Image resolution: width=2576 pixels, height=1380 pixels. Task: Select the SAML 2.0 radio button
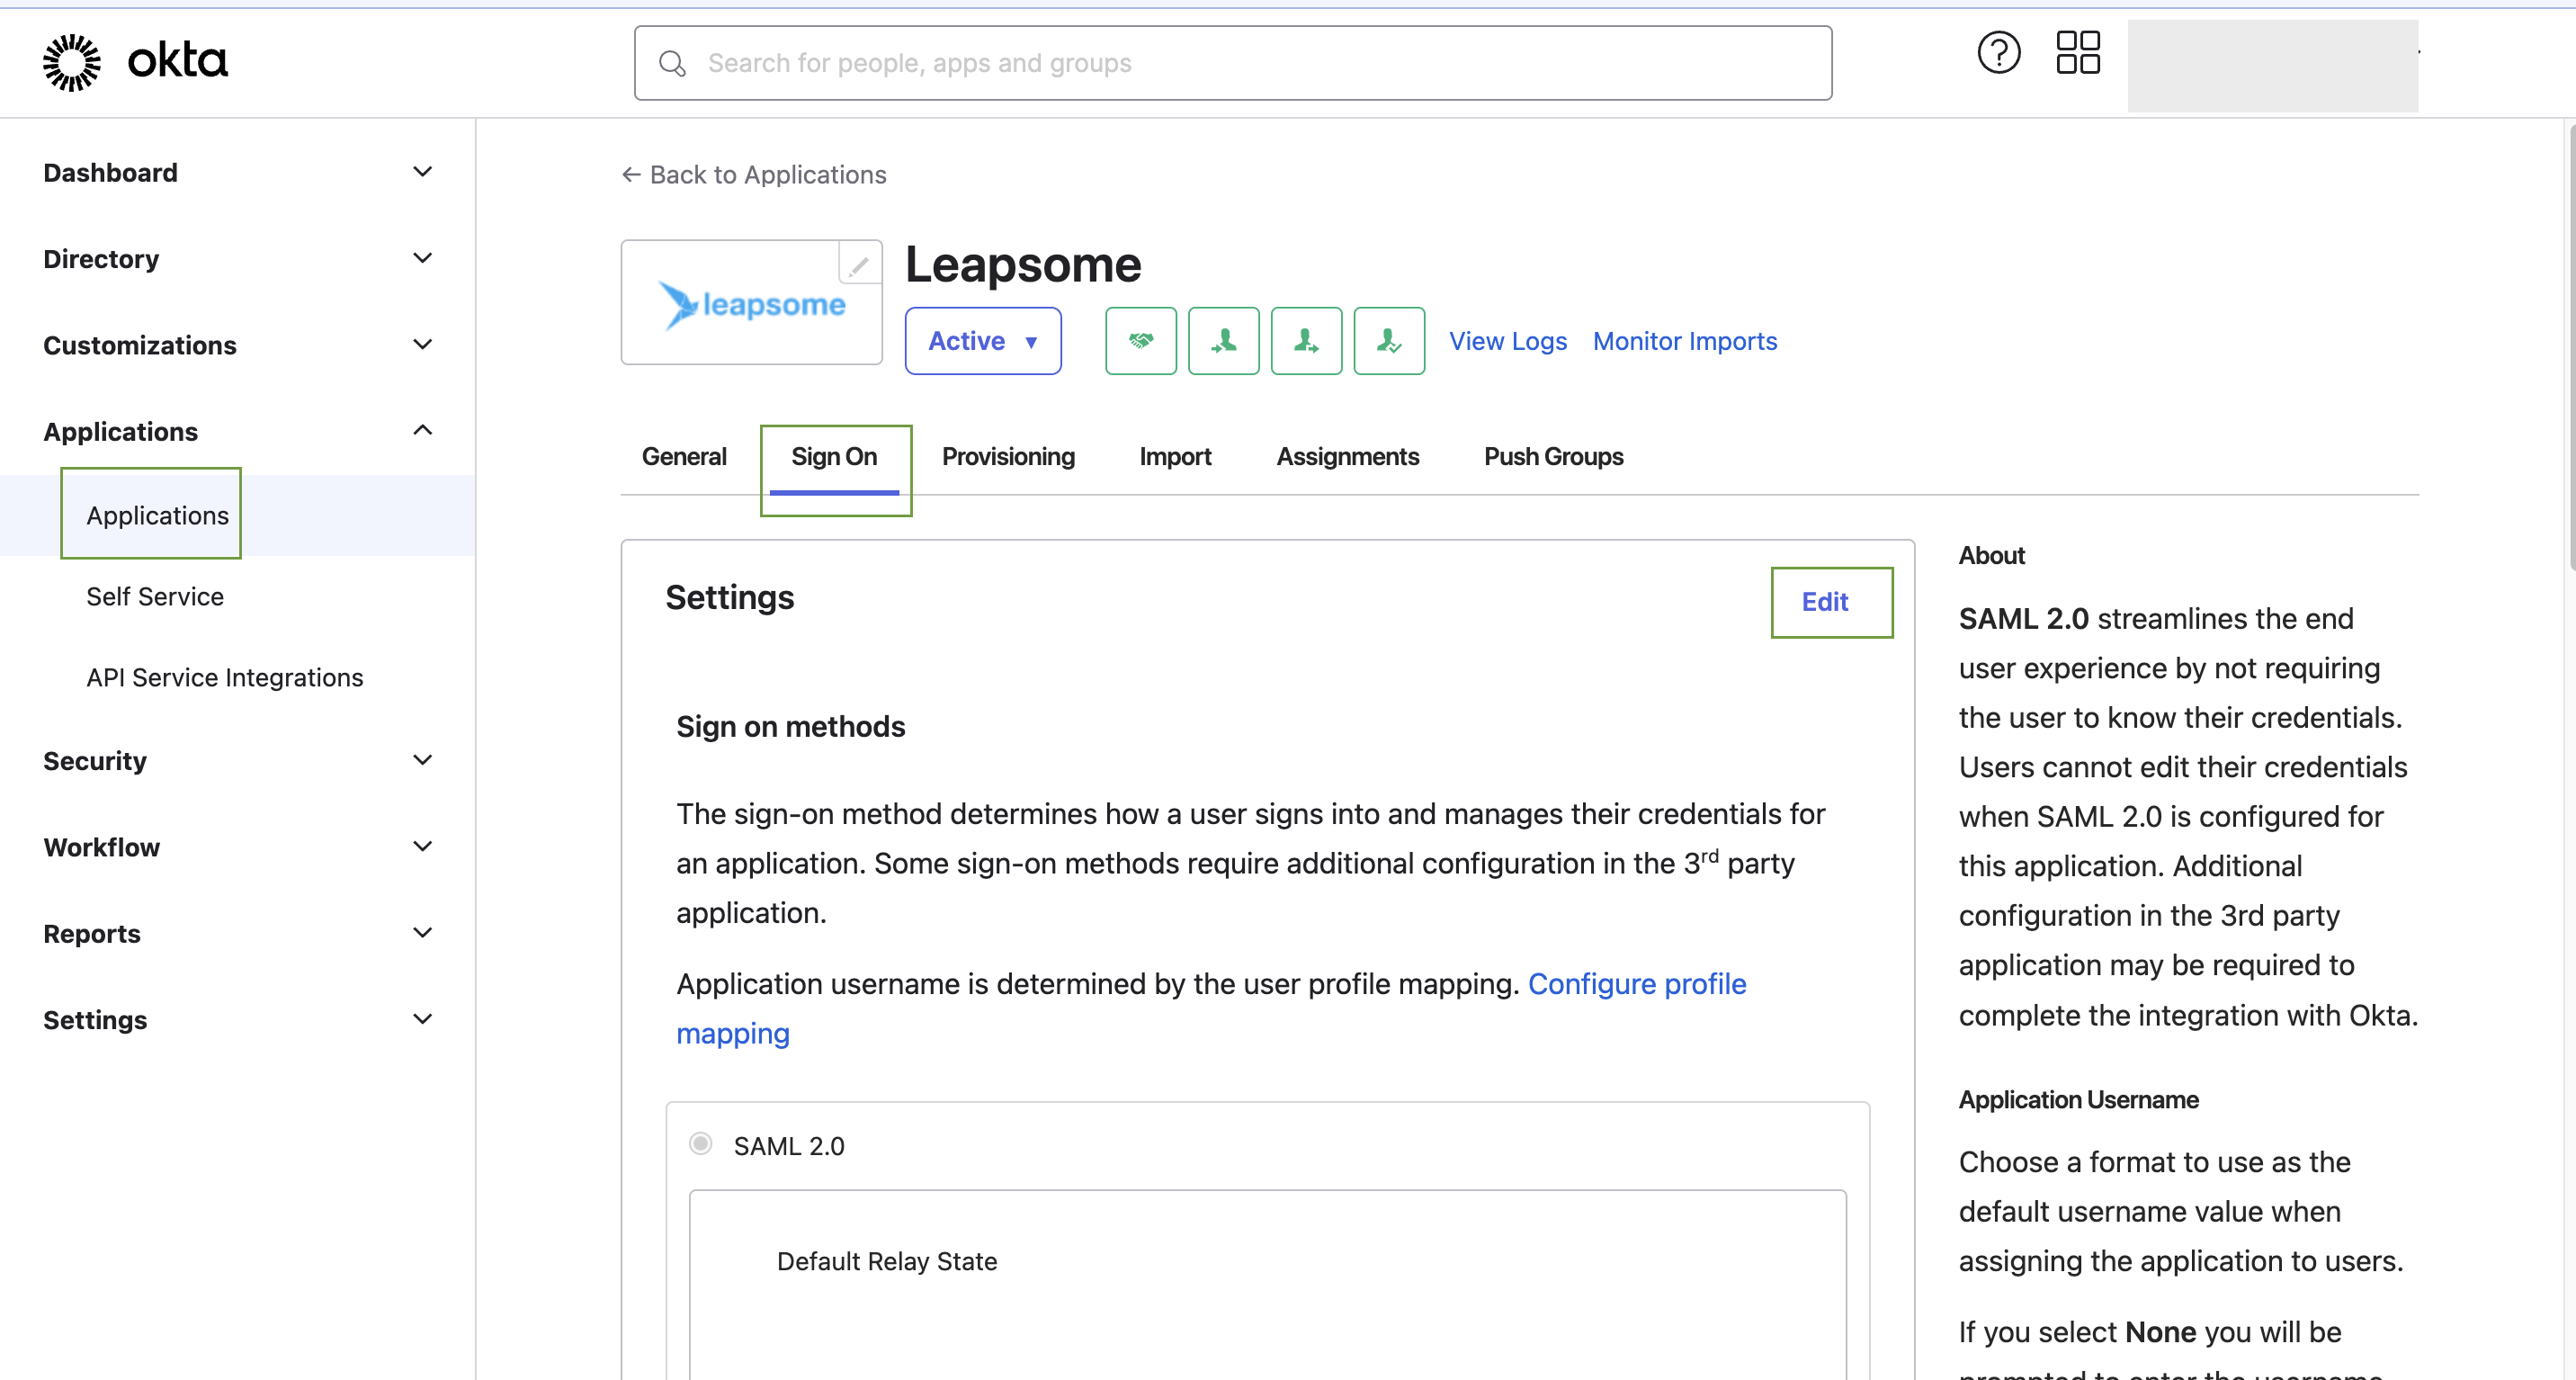pos(701,1143)
